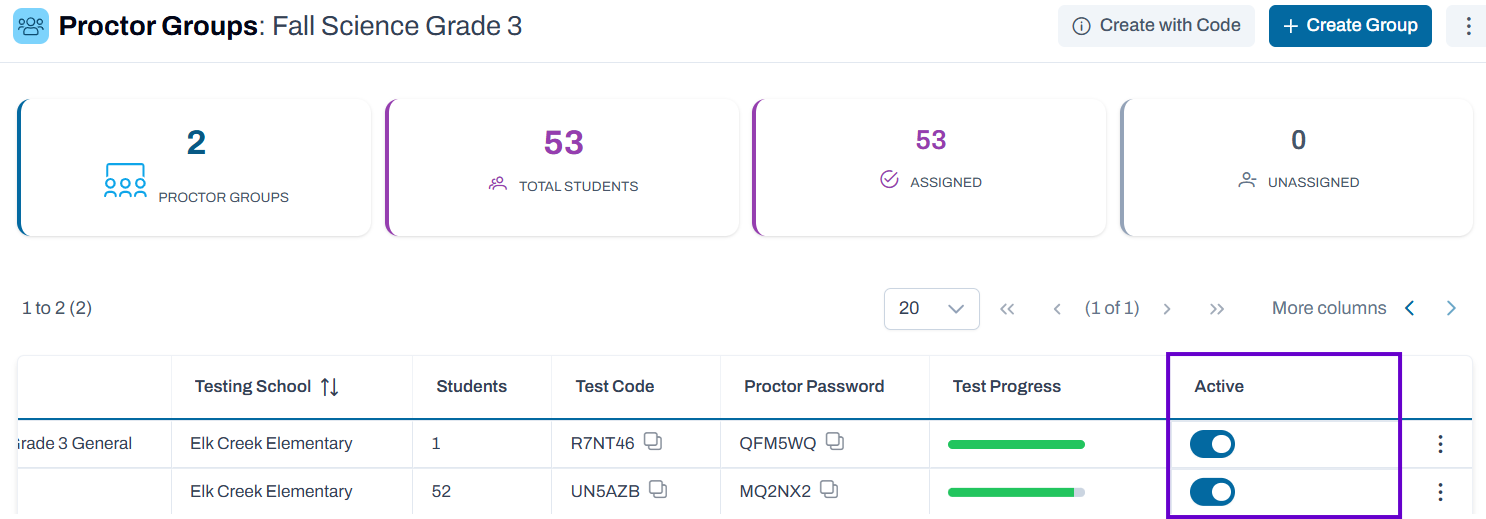Open row actions for UN5AZB group

tap(1440, 491)
